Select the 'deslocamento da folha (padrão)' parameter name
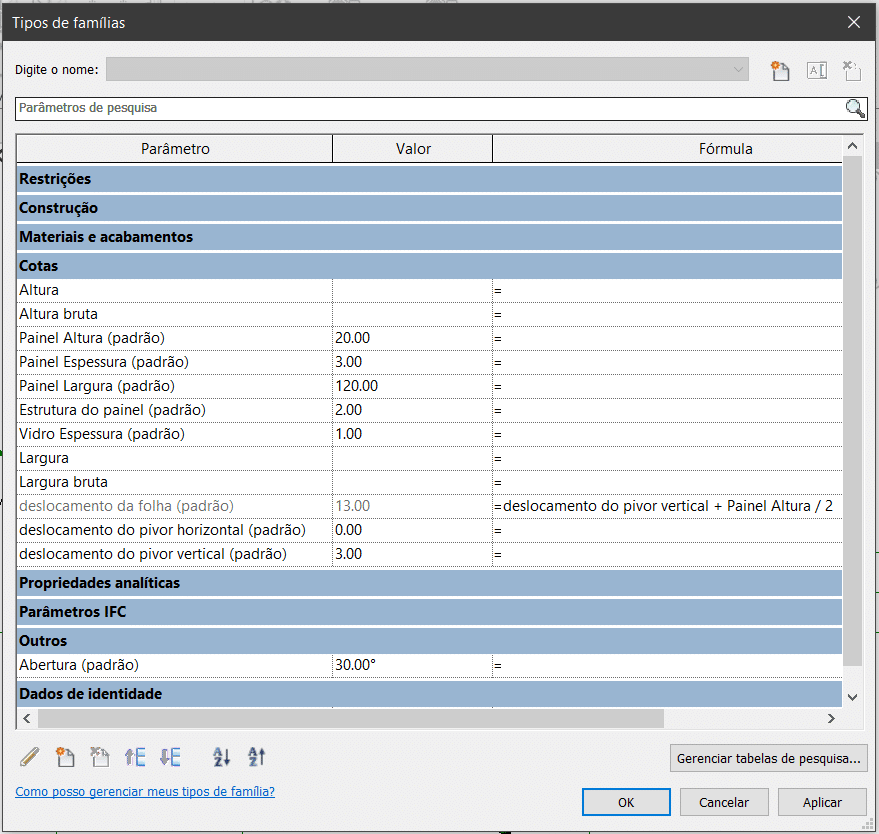This screenshot has height=834, width=879. 126,506
